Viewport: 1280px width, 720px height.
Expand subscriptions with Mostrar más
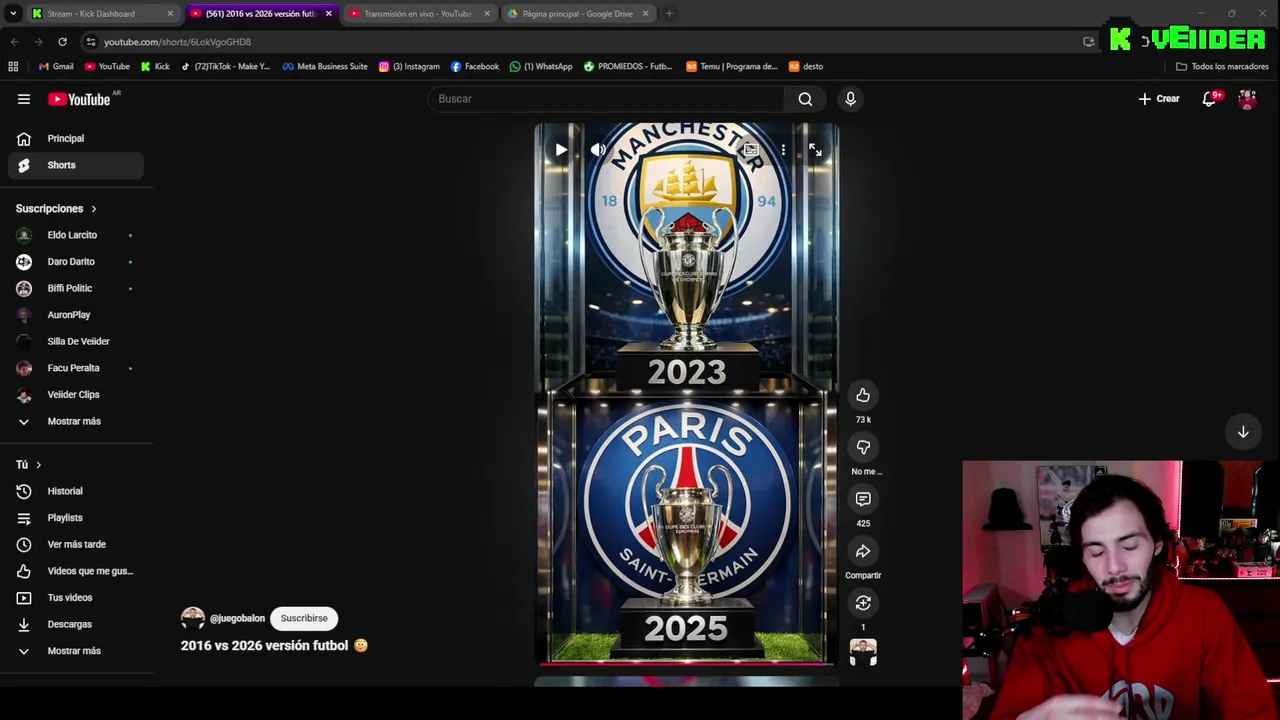[x=76, y=421]
